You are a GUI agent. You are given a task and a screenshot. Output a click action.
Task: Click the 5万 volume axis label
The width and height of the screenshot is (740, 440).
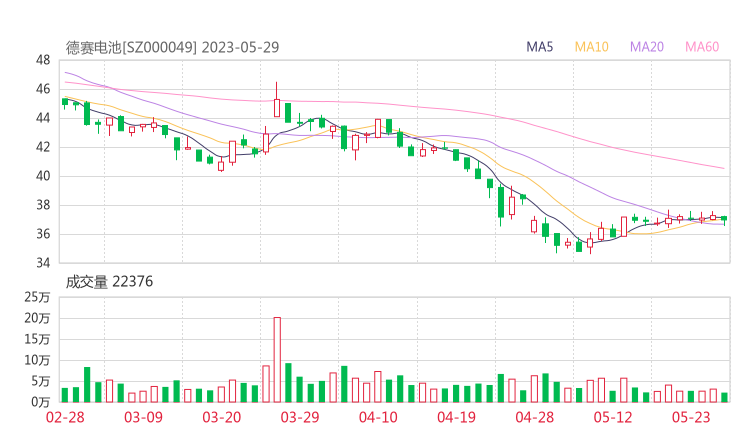[41, 381]
